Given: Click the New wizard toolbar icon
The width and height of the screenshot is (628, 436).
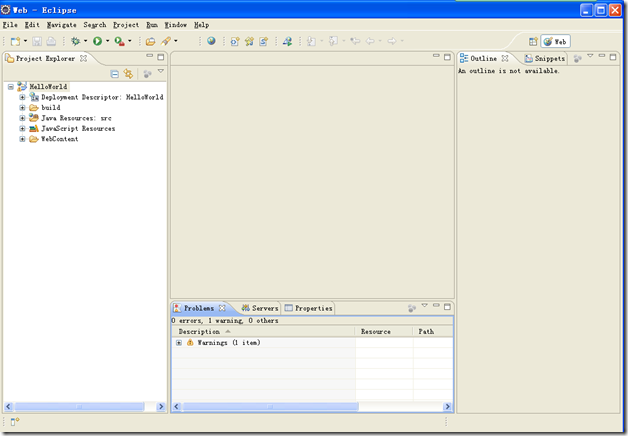Looking at the screenshot, I should point(15,41).
